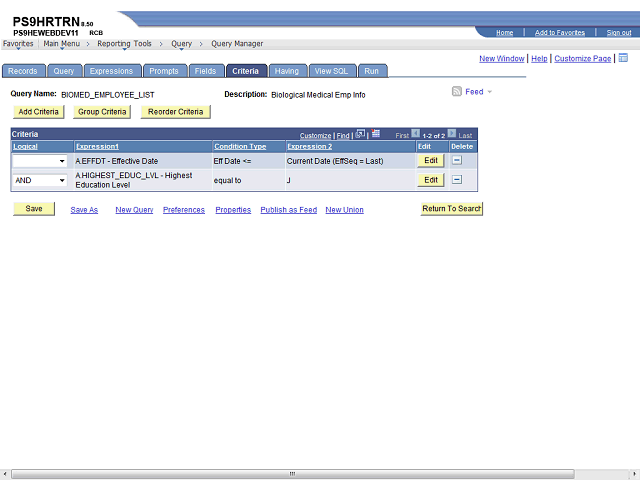Screen dimensions: 640x480
Task: Open the blank Logical dropdown for Effective Date row
Action: coord(40,161)
